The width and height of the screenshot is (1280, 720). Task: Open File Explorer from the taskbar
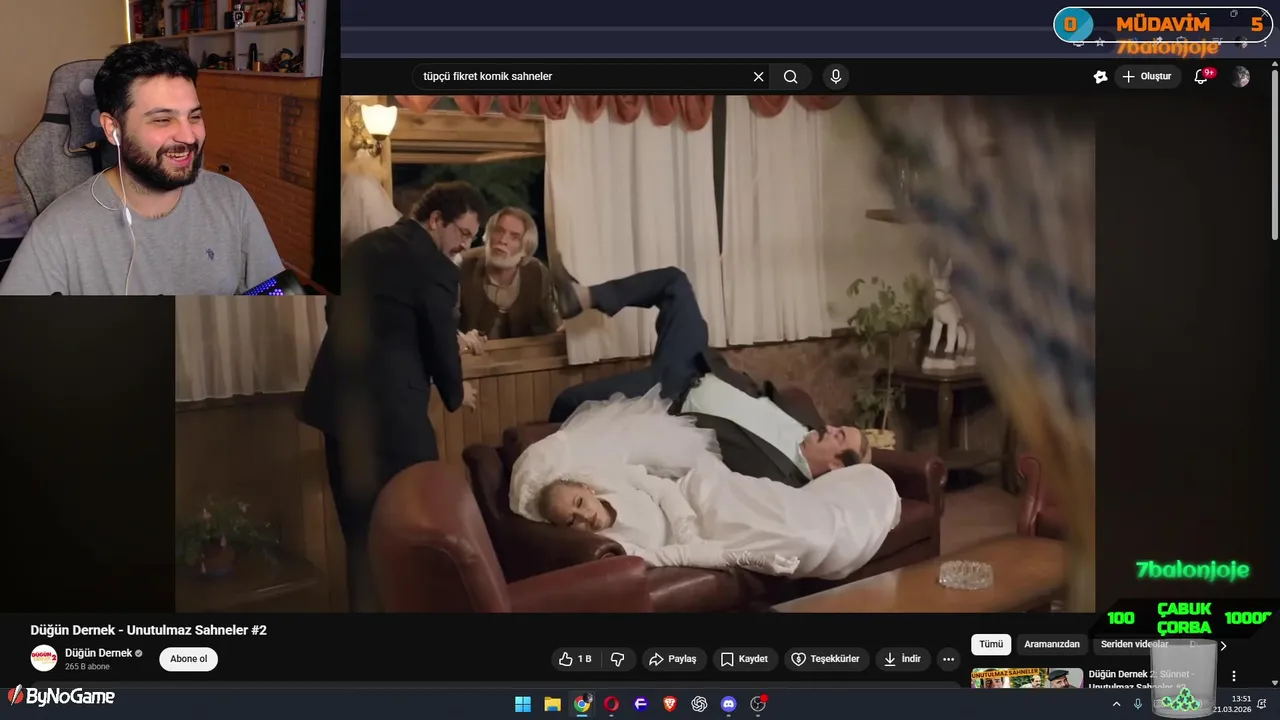(x=552, y=704)
